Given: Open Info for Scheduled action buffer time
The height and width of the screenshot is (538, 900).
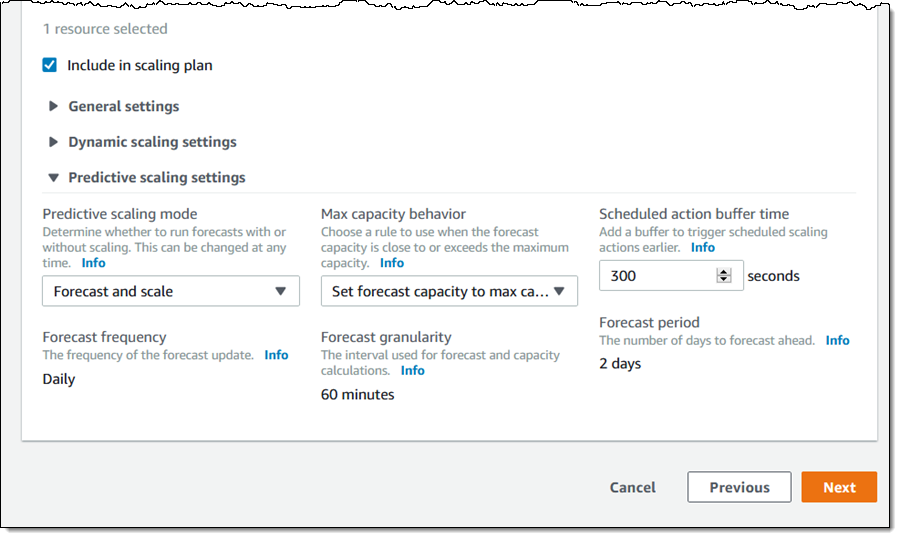Looking at the screenshot, I should tap(703, 247).
